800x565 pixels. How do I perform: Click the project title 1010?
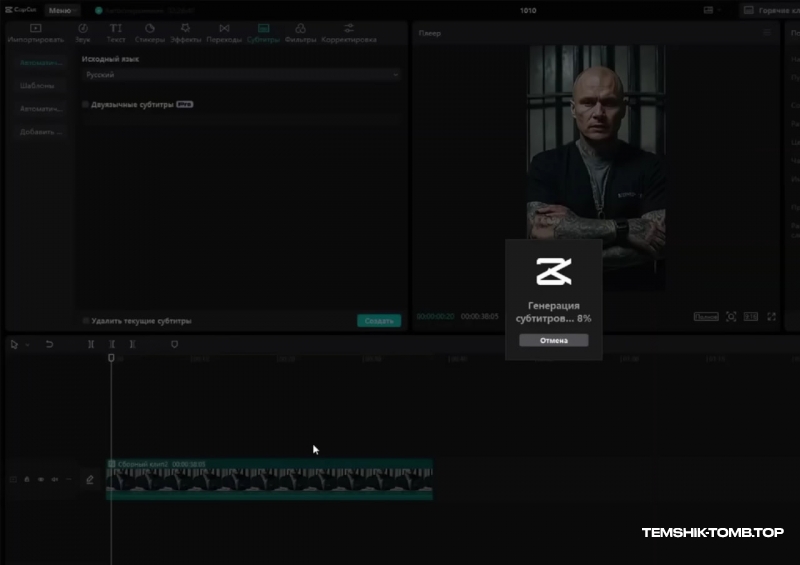tap(528, 10)
